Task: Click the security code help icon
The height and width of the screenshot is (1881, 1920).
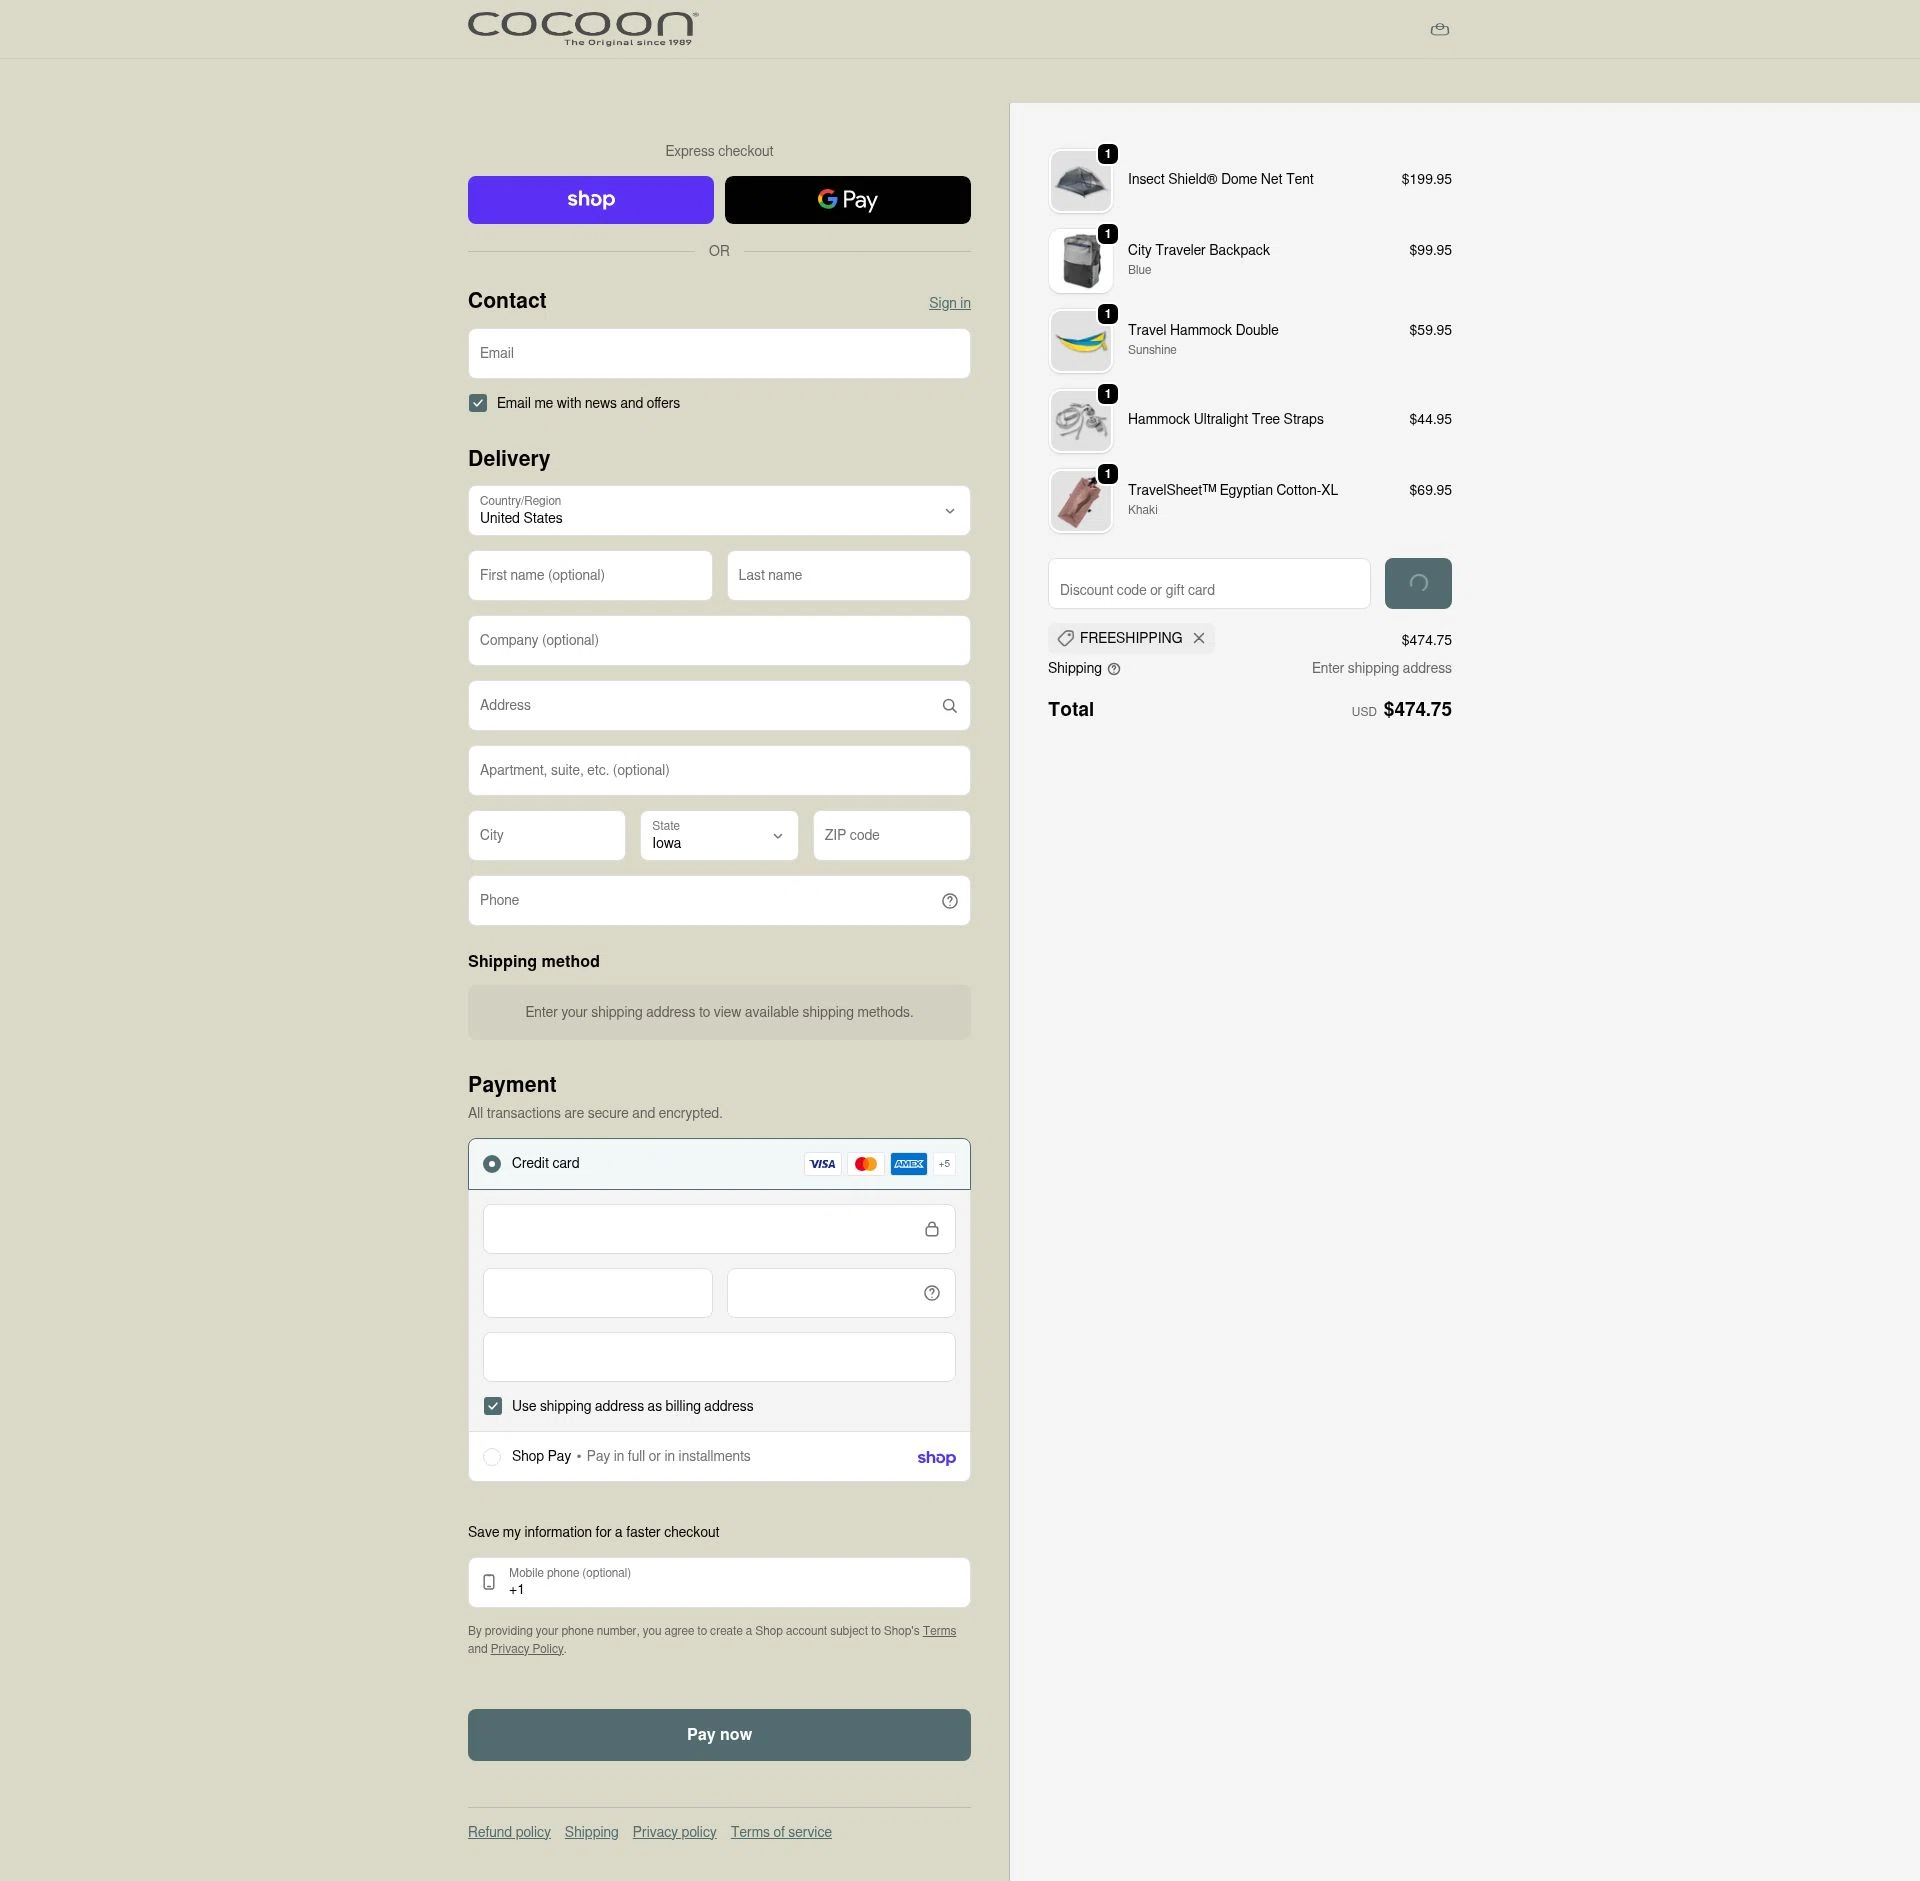Action: pyautogui.click(x=931, y=1293)
